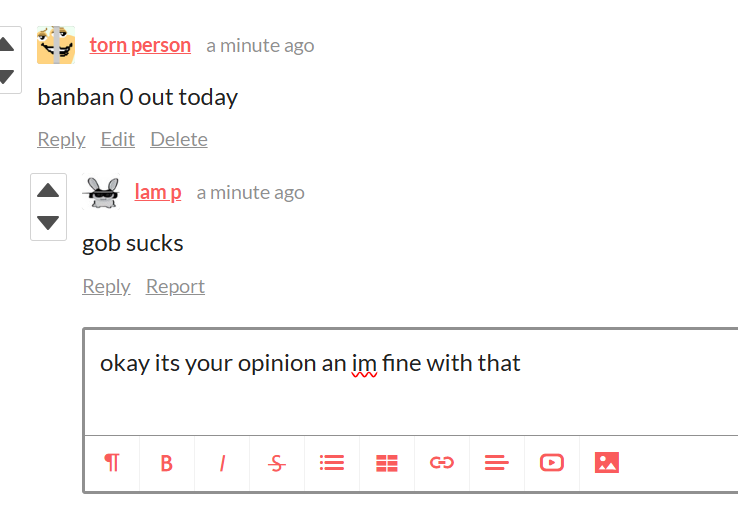The width and height of the screenshot is (738, 509).
Task: Open lam p's profile link
Action: (158, 193)
